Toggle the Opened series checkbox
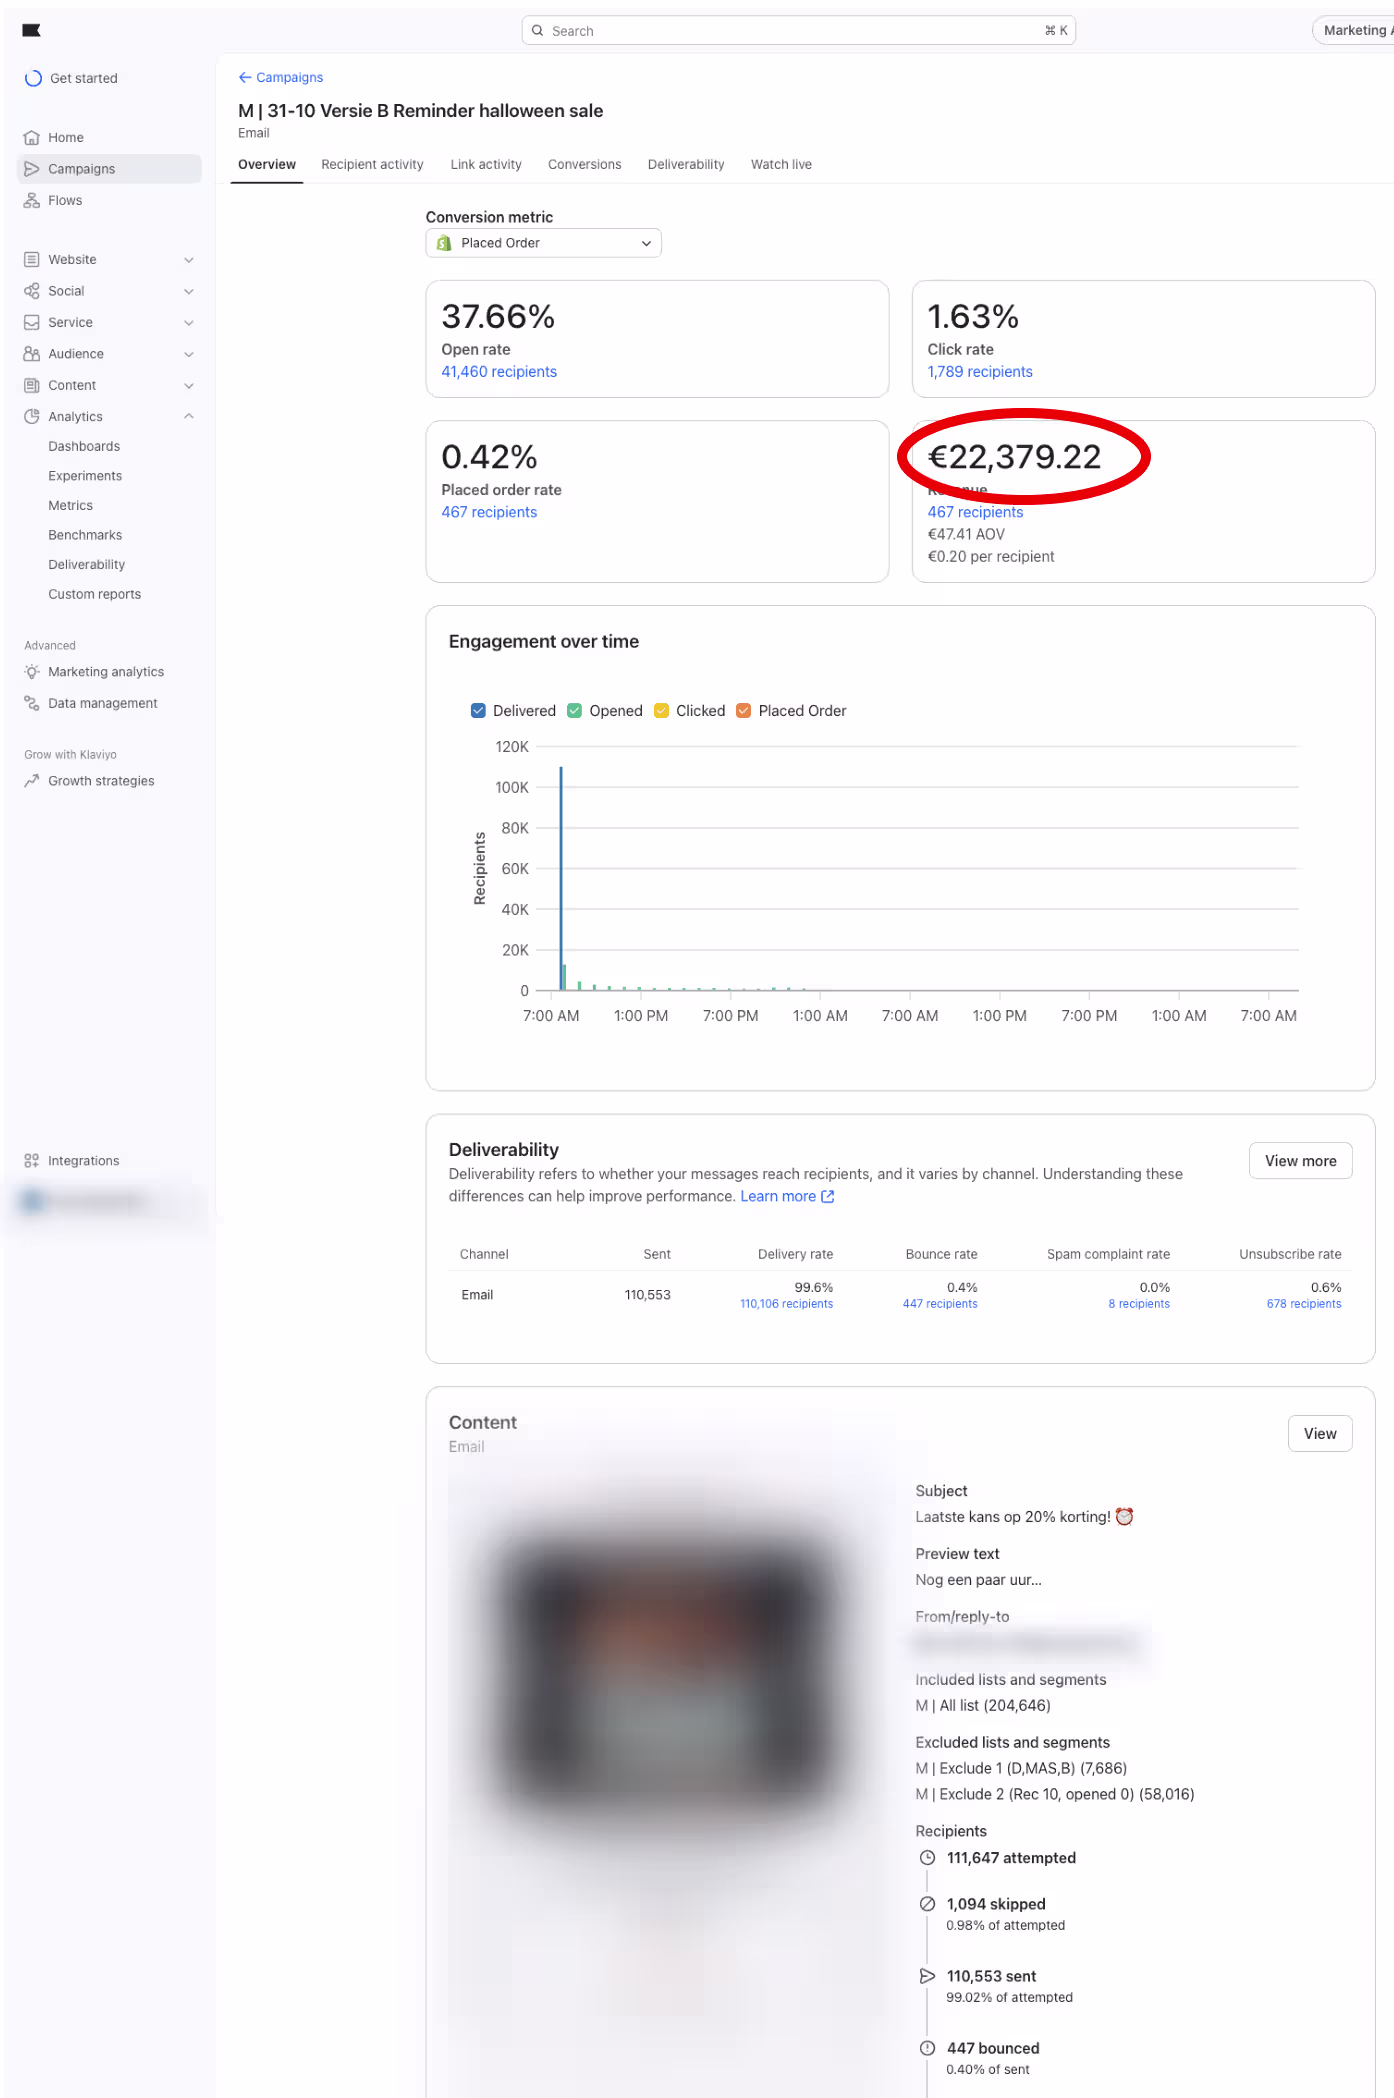Screen dimensions: 1394x2098 [x=575, y=711]
